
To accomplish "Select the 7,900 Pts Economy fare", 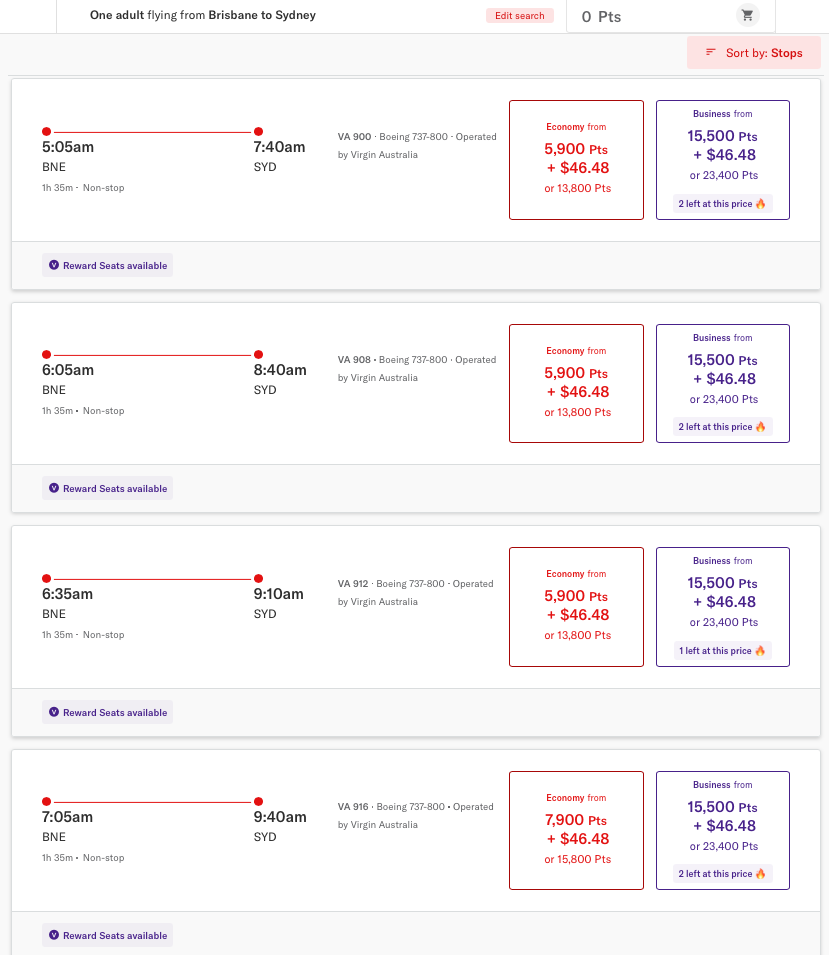I will (x=576, y=830).
